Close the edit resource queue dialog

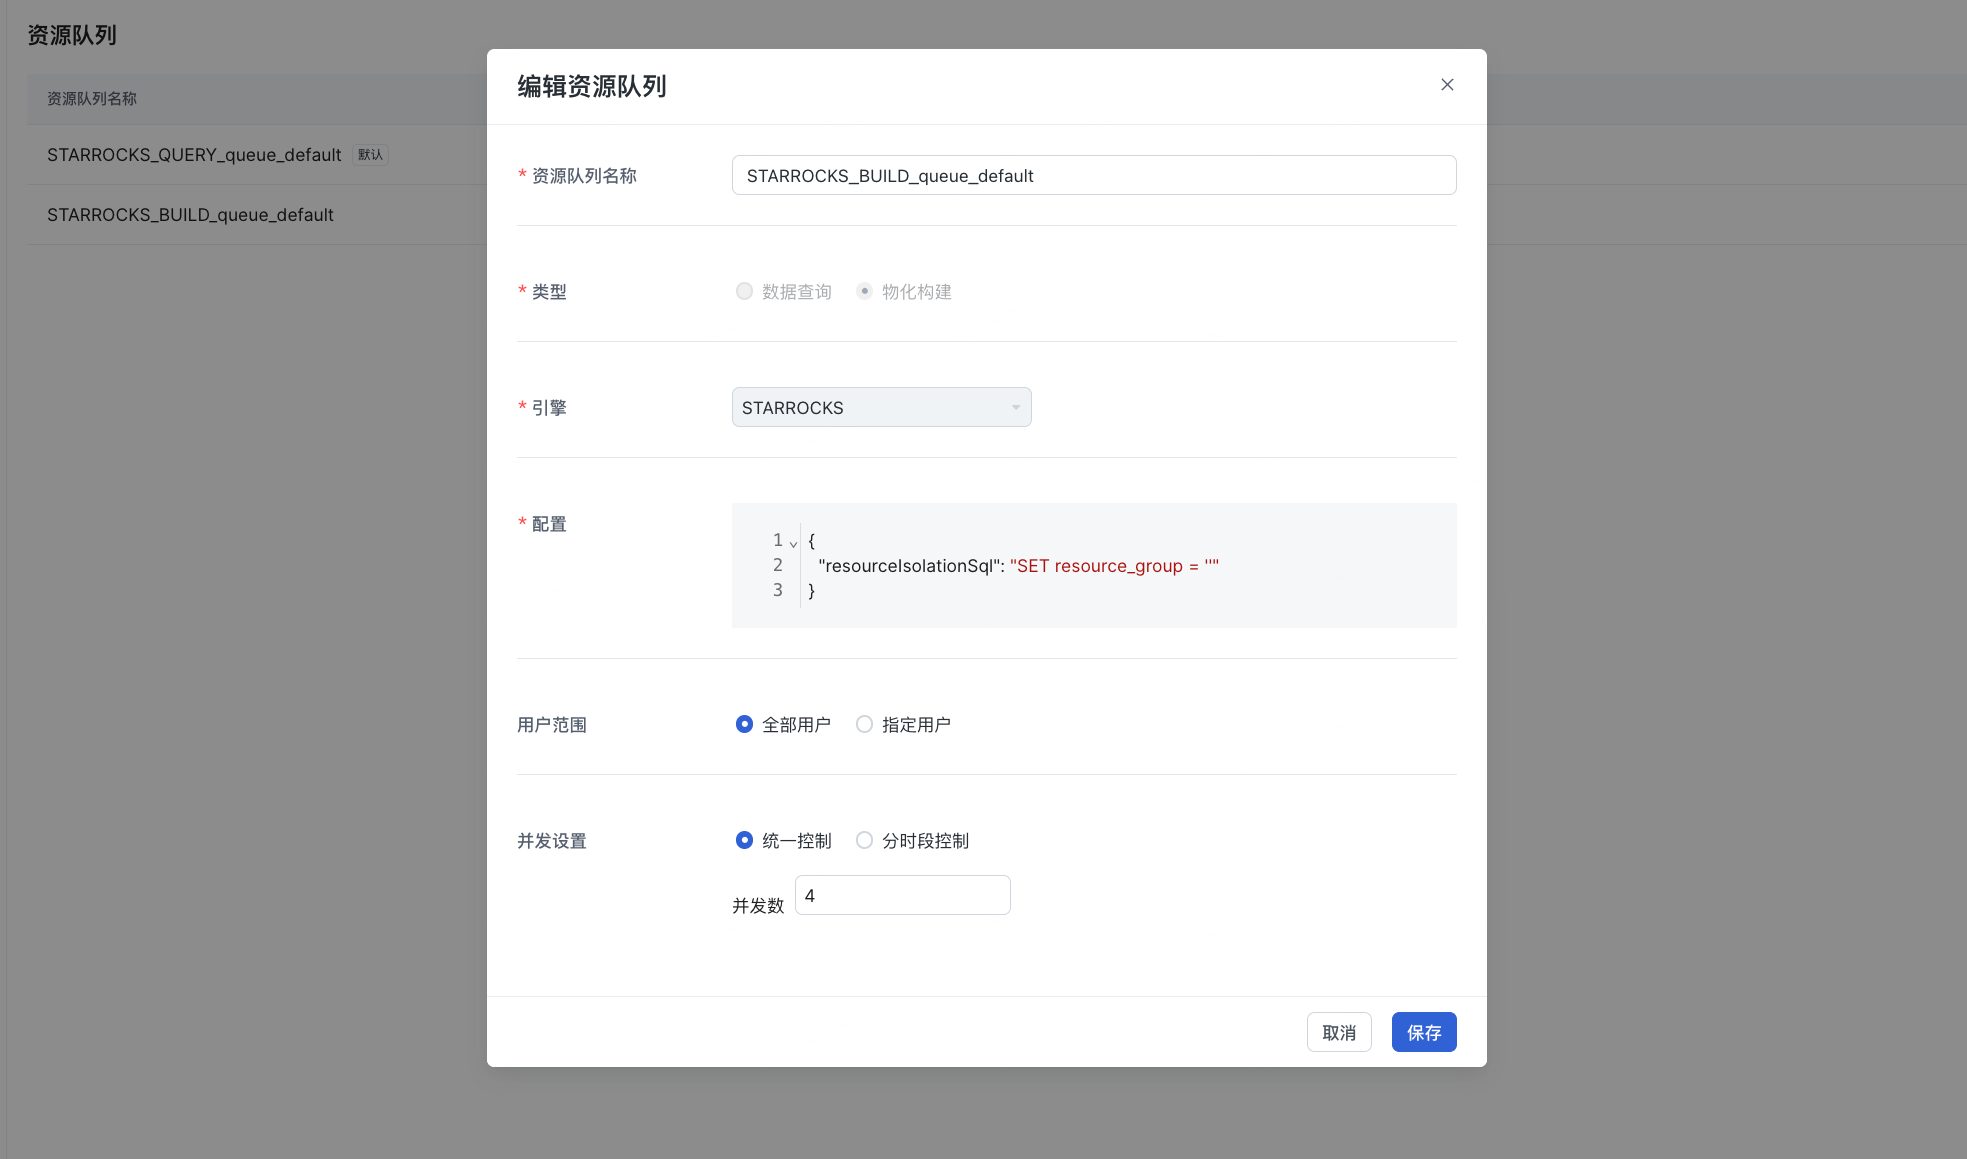pyautogui.click(x=1446, y=85)
